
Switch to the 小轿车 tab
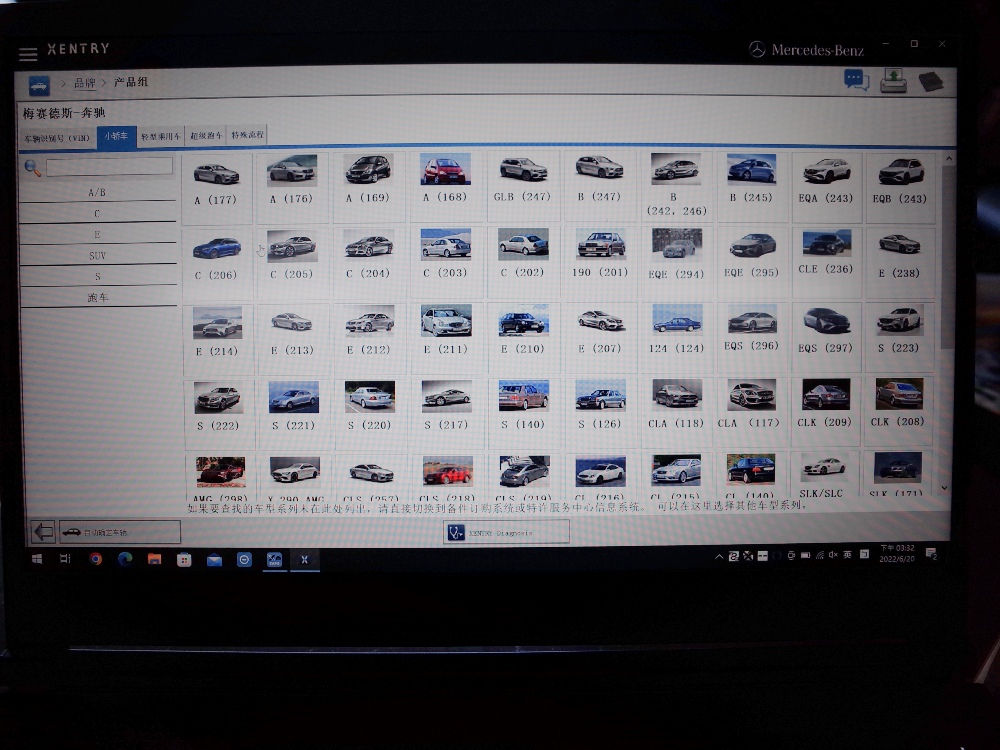115,136
